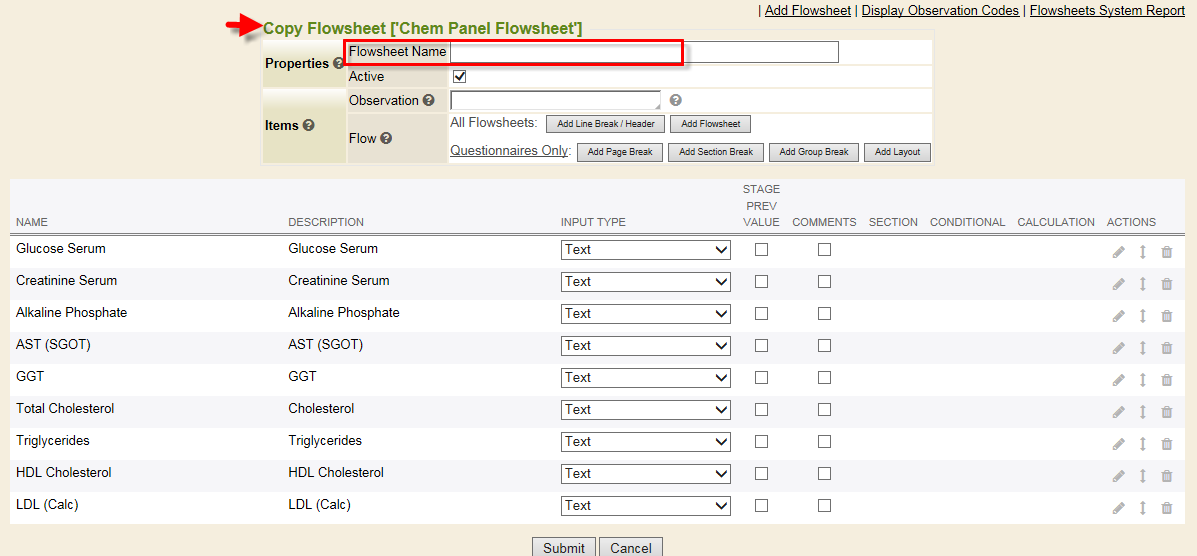Enable Stage Prev Value for Glucose Serum

[x=761, y=250]
